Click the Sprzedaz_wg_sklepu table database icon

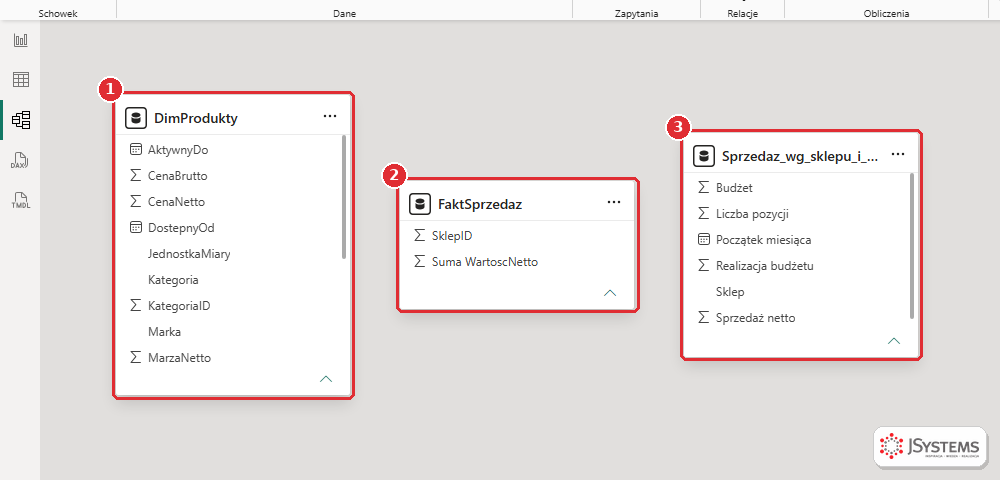click(x=704, y=156)
